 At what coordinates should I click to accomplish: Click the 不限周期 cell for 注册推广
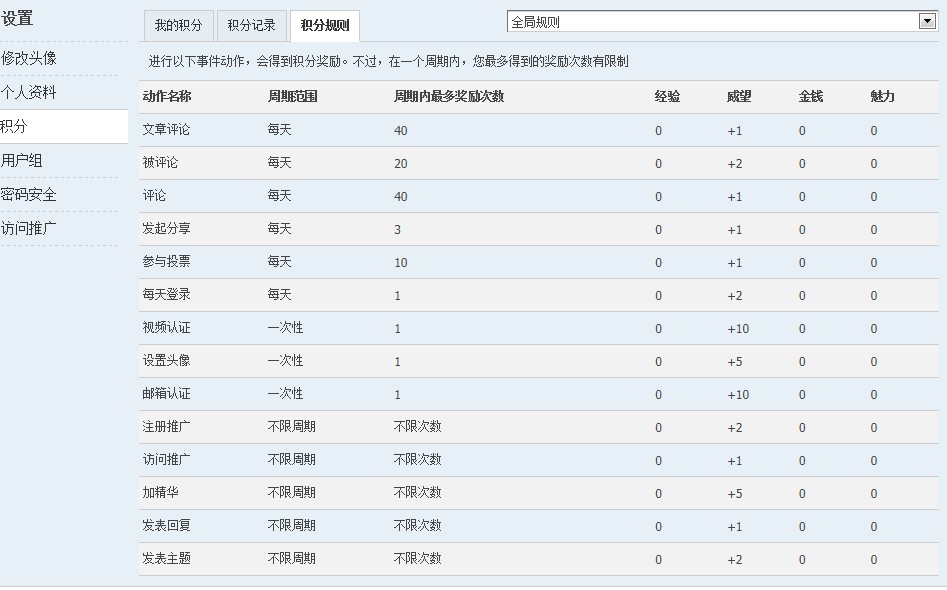click(x=292, y=427)
